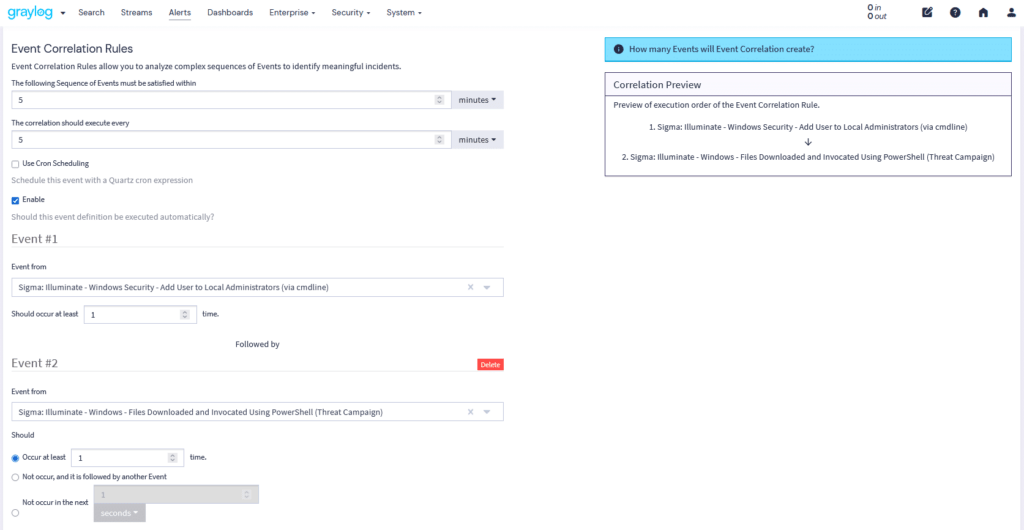The width and height of the screenshot is (1024, 530).
Task: Select 'Not occur, and it is followed' option
Action: coord(15,477)
